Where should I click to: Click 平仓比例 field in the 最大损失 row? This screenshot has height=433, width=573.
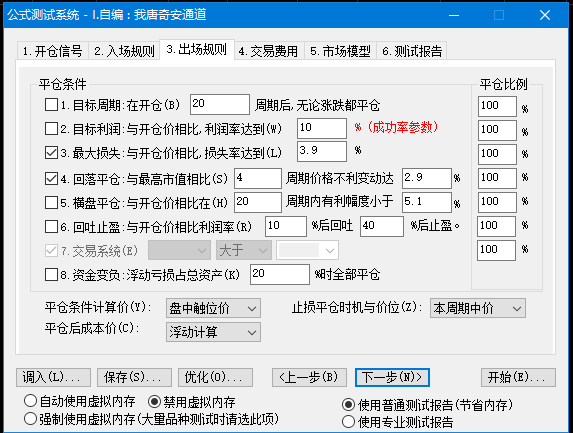click(x=497, y=154)
